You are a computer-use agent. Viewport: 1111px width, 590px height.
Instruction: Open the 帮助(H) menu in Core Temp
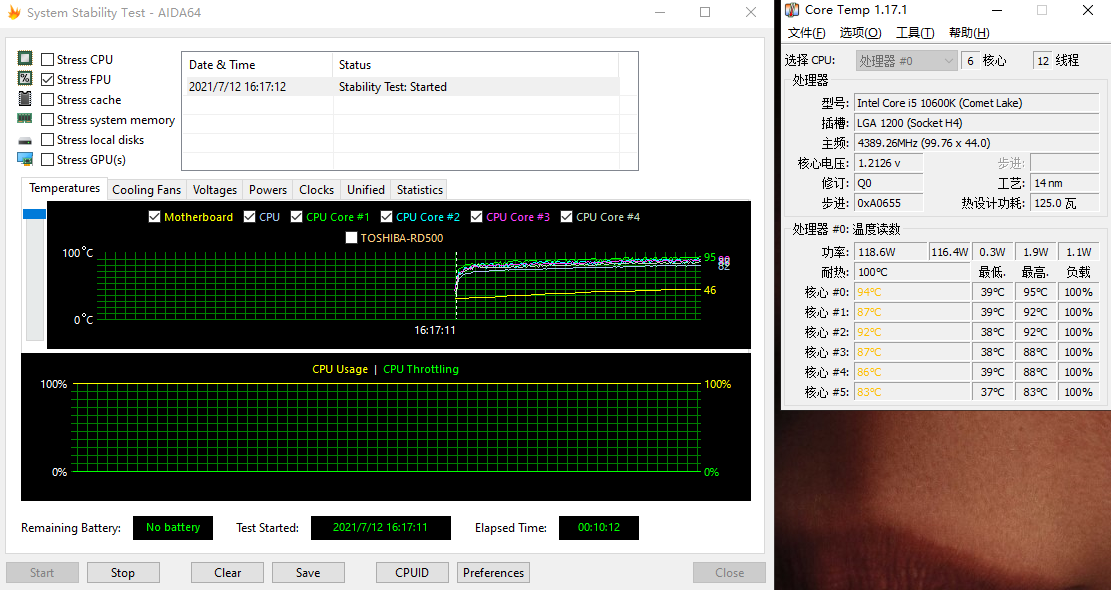969,33
